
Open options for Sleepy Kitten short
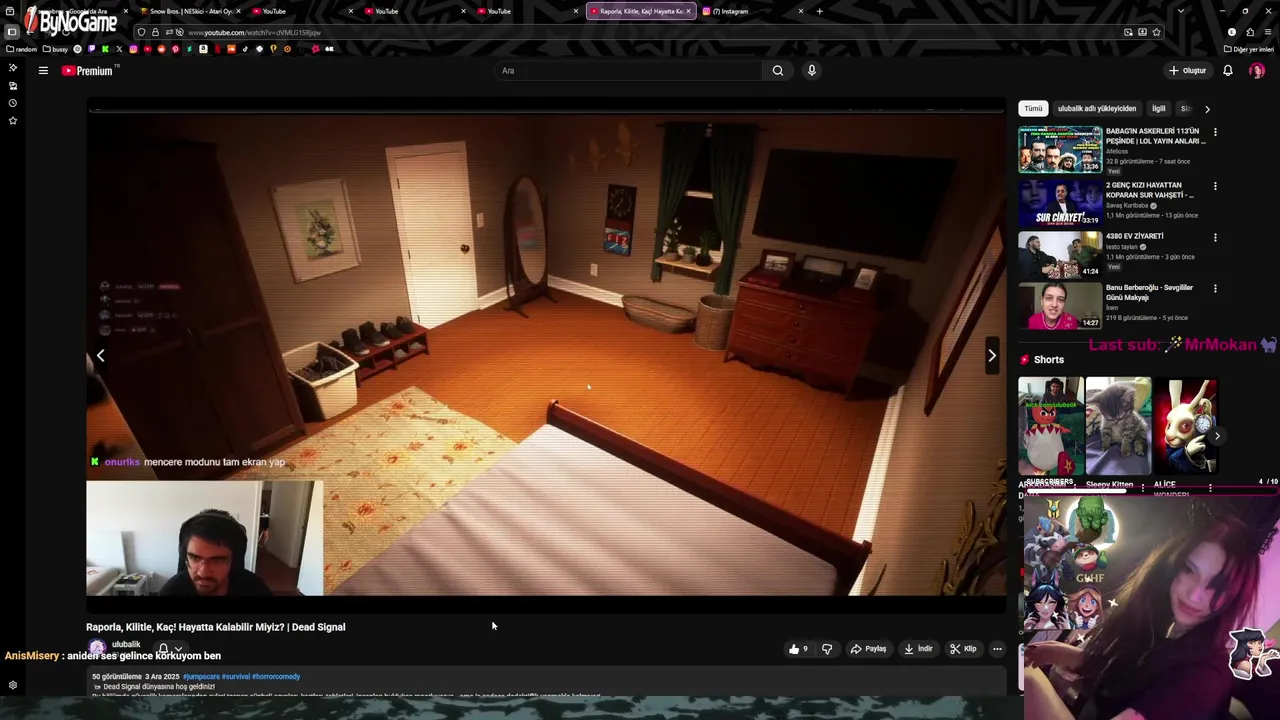1143,487
